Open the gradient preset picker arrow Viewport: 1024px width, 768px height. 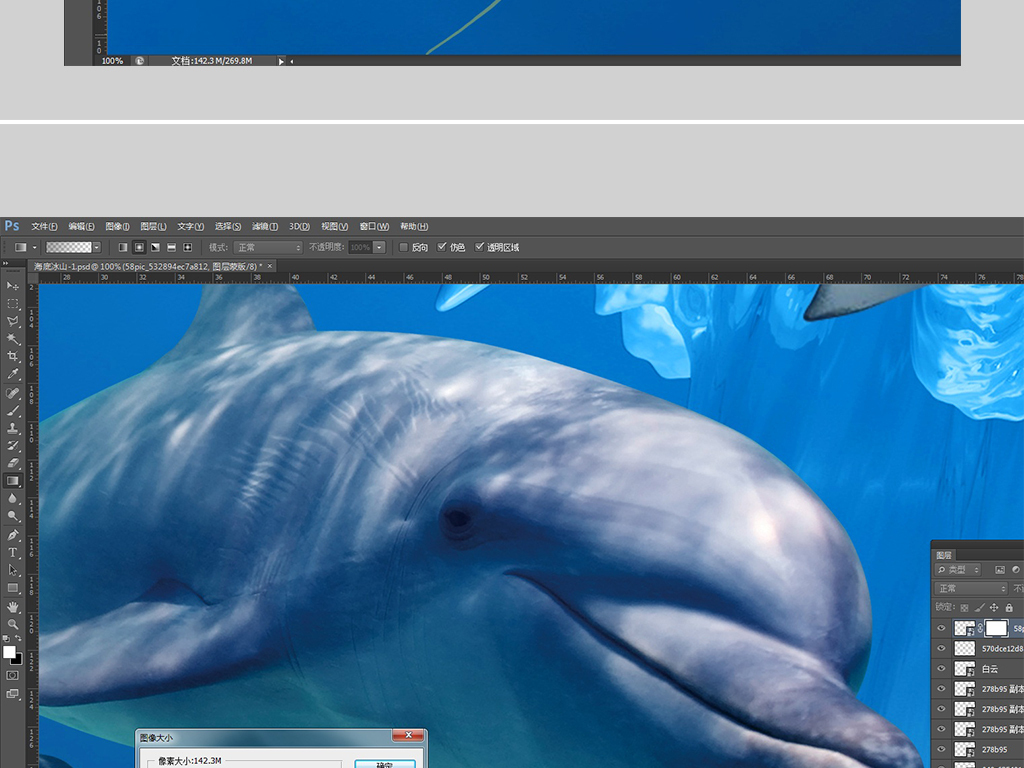[97, 247]
